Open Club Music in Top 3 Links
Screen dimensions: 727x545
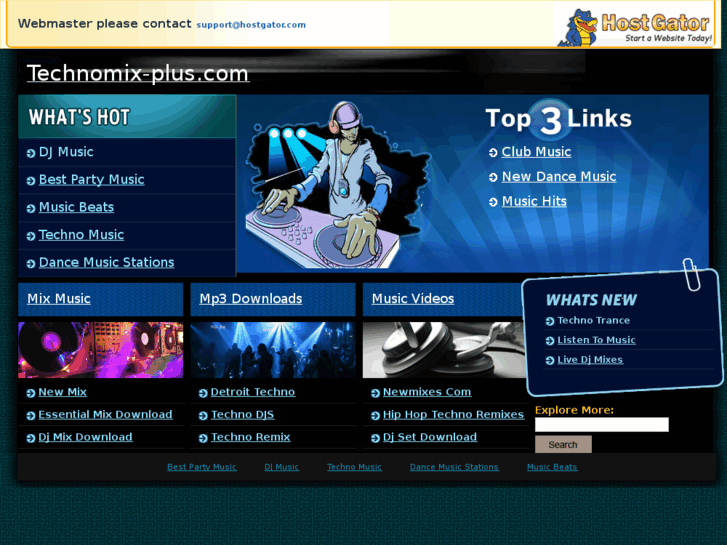(536, 152)
